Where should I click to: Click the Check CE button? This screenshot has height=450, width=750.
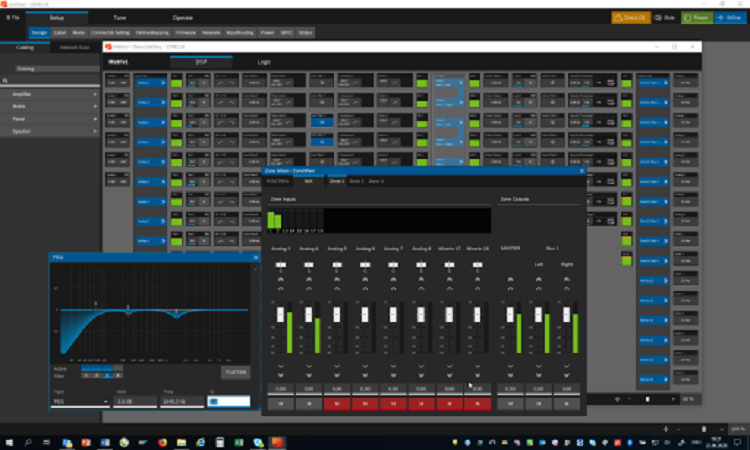(x=631, y=18)
